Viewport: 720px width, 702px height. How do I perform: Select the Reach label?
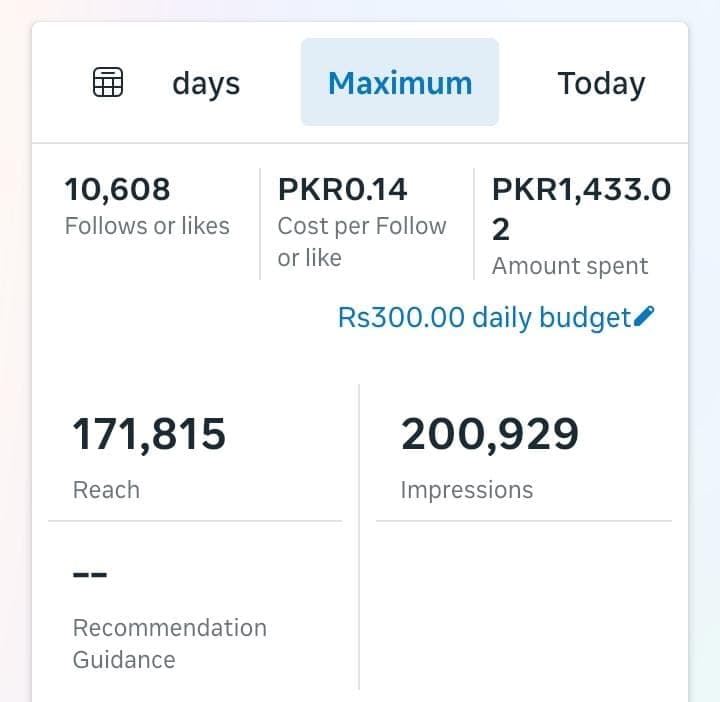[106, 490]
